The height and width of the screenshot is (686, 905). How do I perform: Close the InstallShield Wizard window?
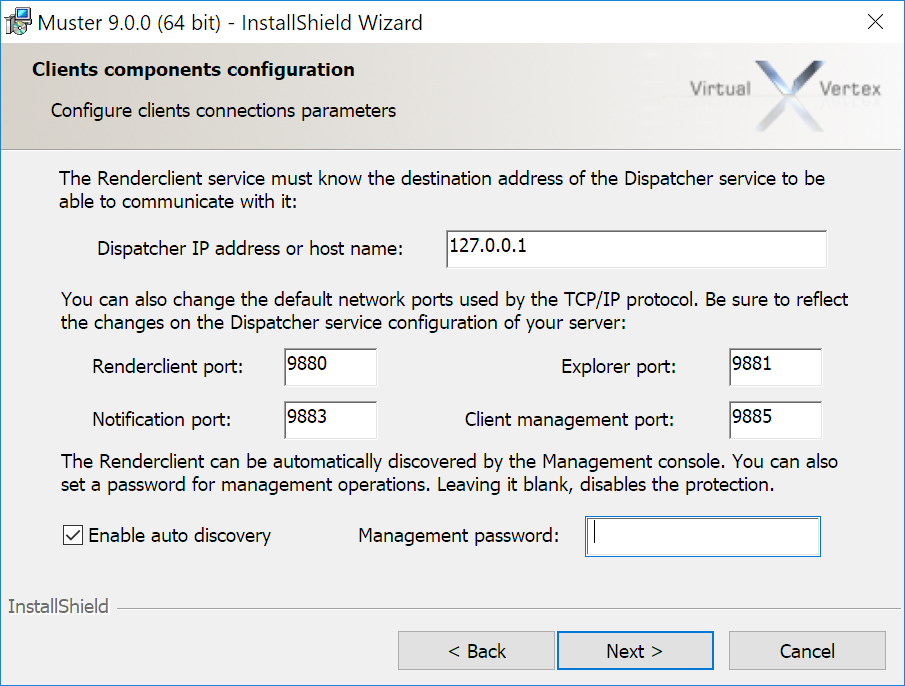875,22
